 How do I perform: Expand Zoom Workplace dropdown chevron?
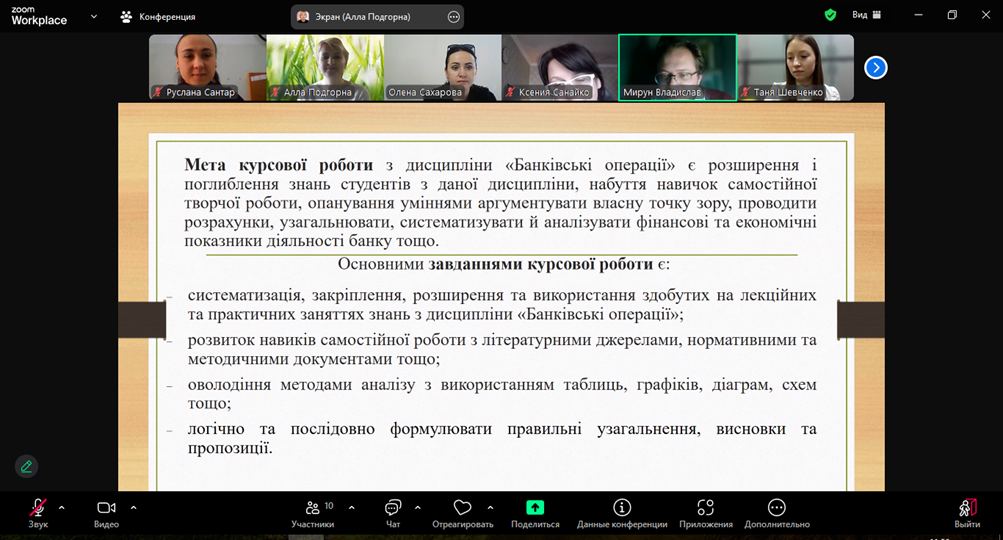(94, 16)
